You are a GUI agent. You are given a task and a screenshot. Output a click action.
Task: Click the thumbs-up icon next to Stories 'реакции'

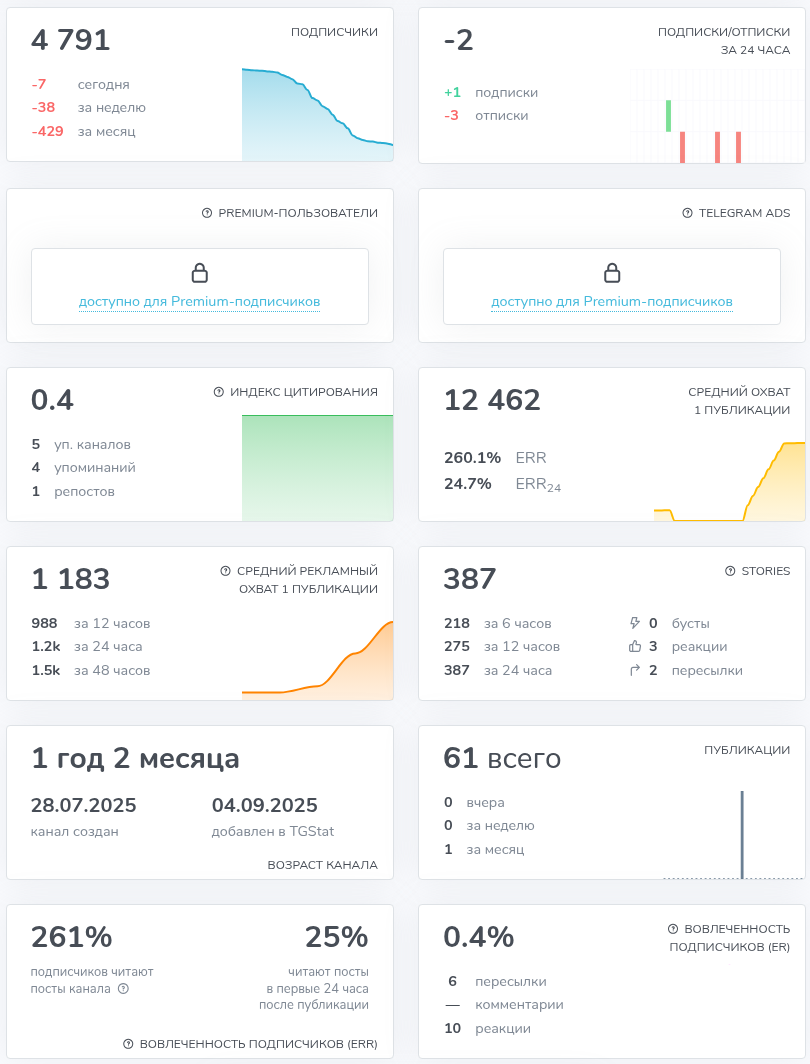pyautogui.click(x=635, y=646)
